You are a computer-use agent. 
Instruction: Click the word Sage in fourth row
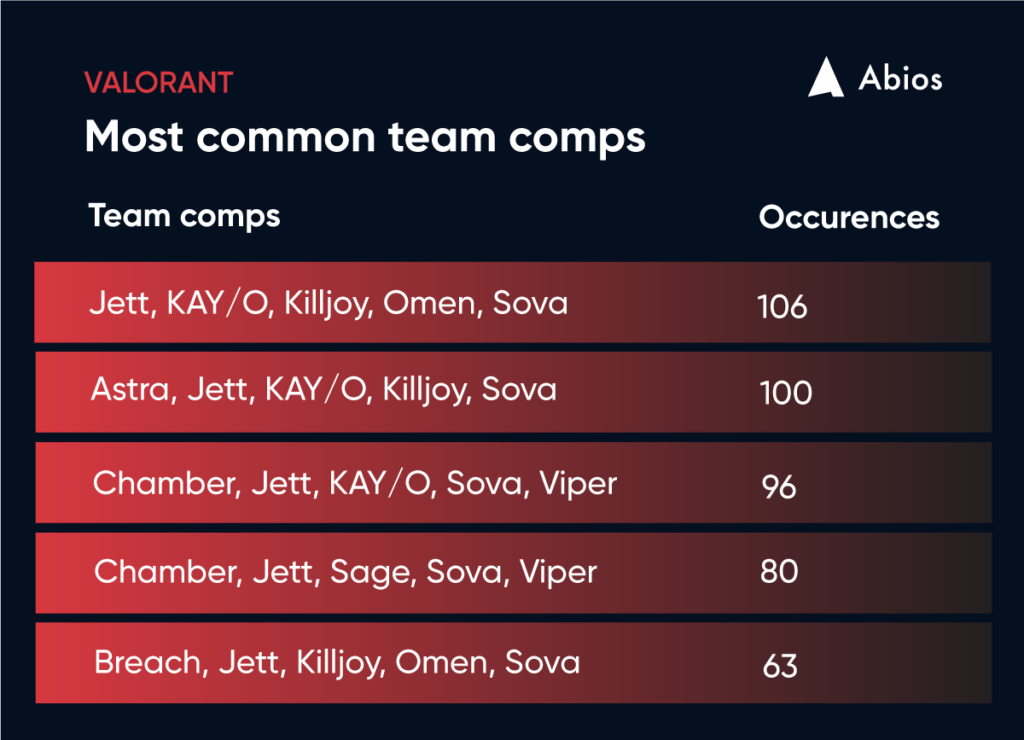pos(370,573)
